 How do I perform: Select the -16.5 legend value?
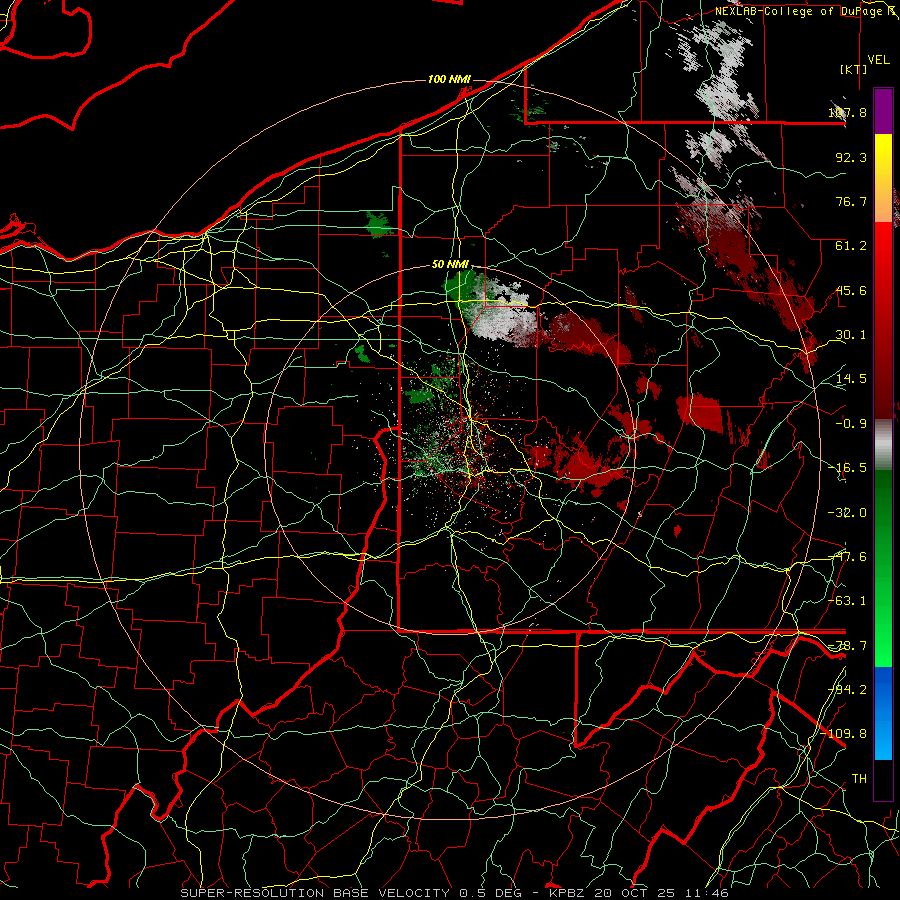click(848, 468)
